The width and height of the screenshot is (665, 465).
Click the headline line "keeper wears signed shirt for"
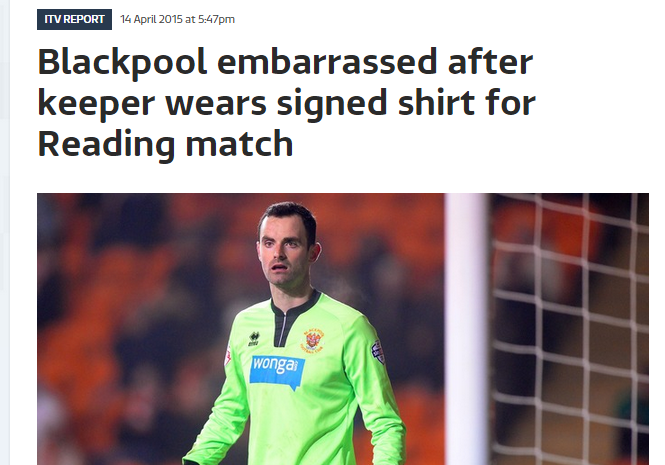click(287, 103)
